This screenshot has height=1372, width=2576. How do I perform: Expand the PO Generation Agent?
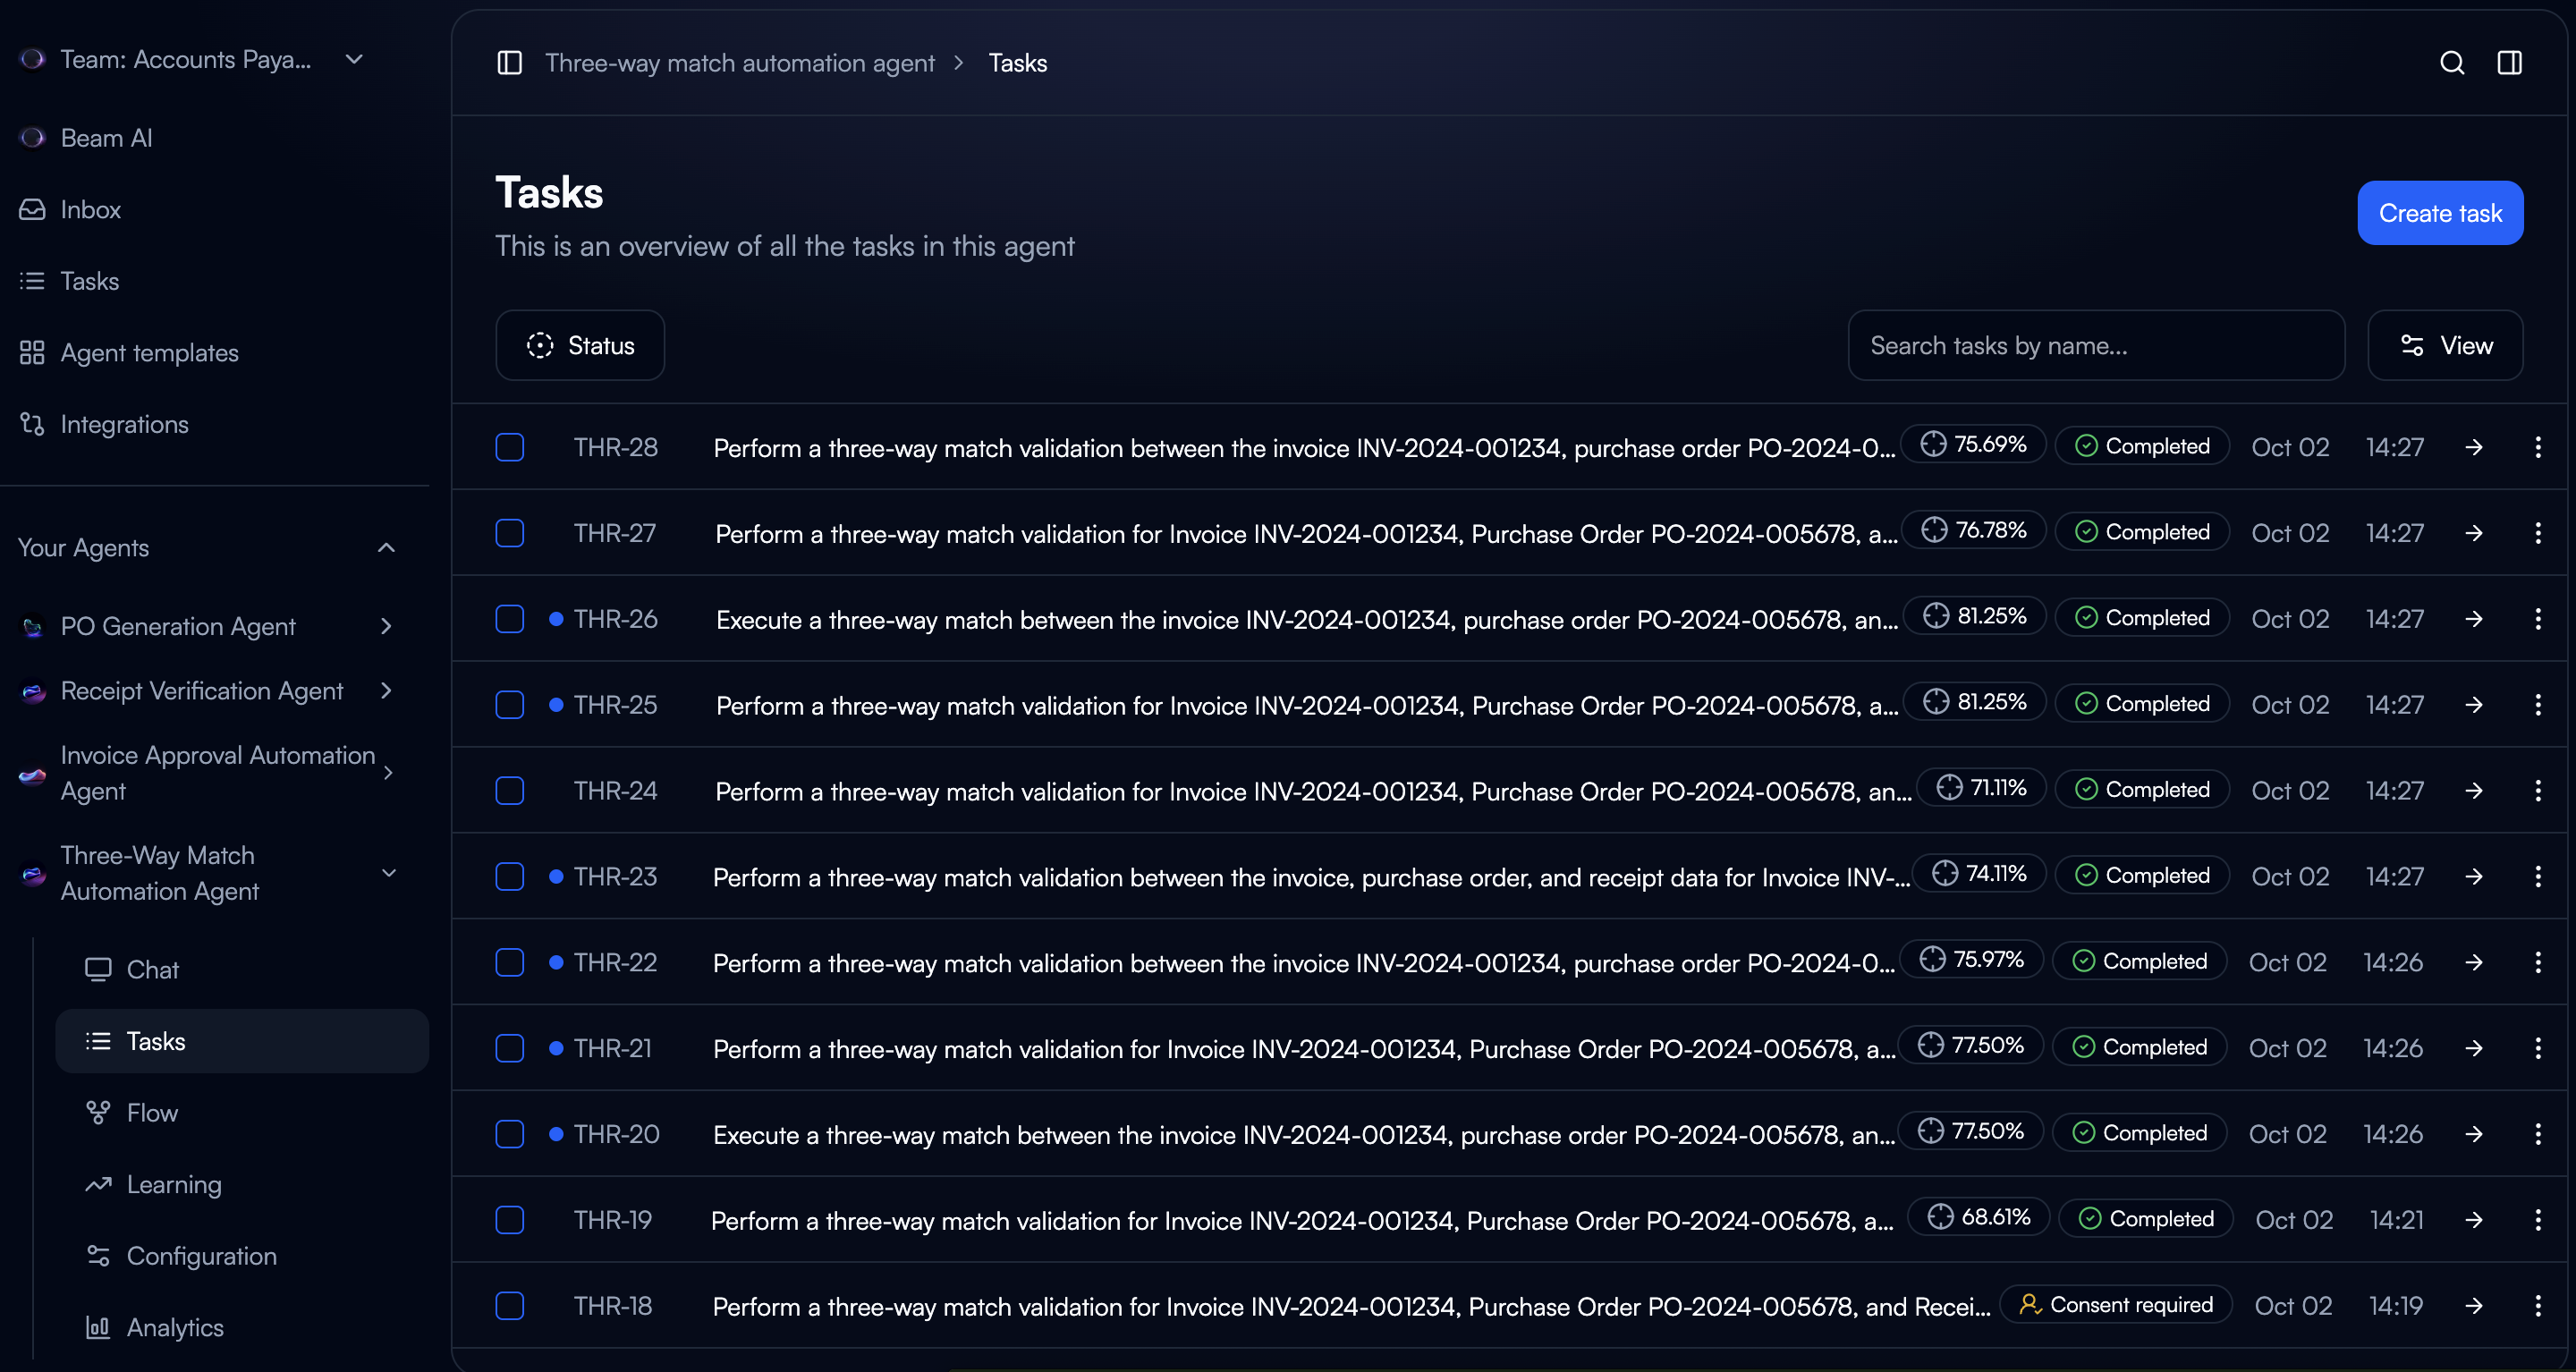[386, 627]
